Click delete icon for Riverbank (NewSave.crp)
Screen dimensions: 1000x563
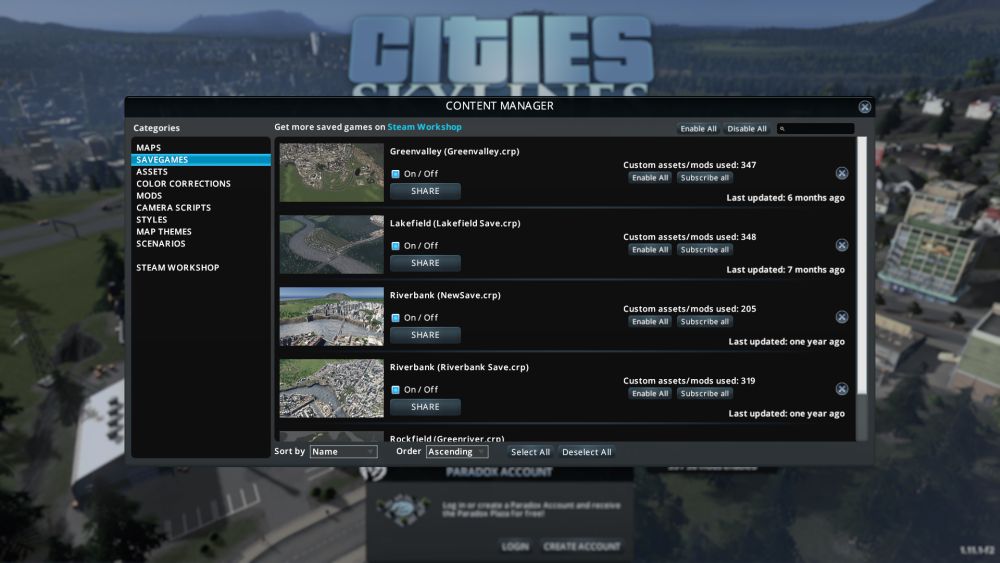pos(841,317)
